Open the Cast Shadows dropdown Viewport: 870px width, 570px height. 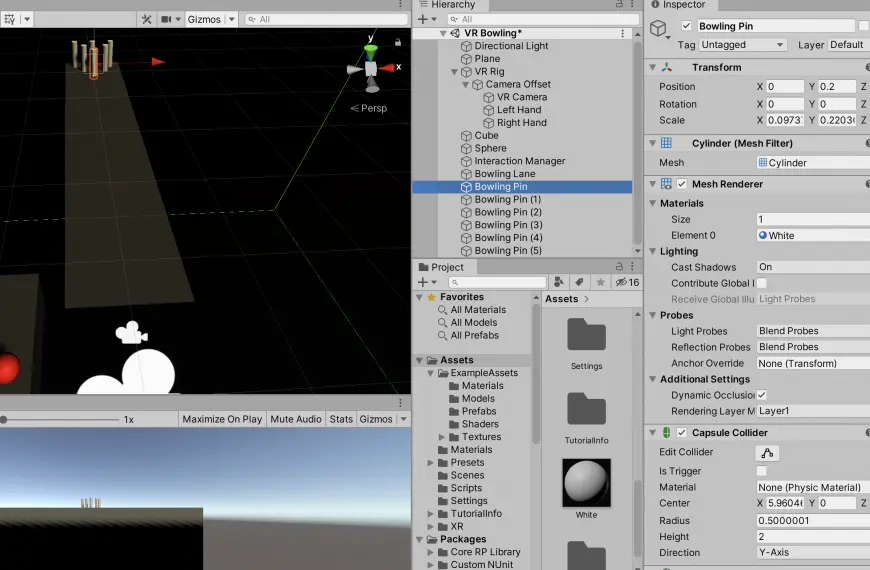pyautogui.click(x=813, y=267)
